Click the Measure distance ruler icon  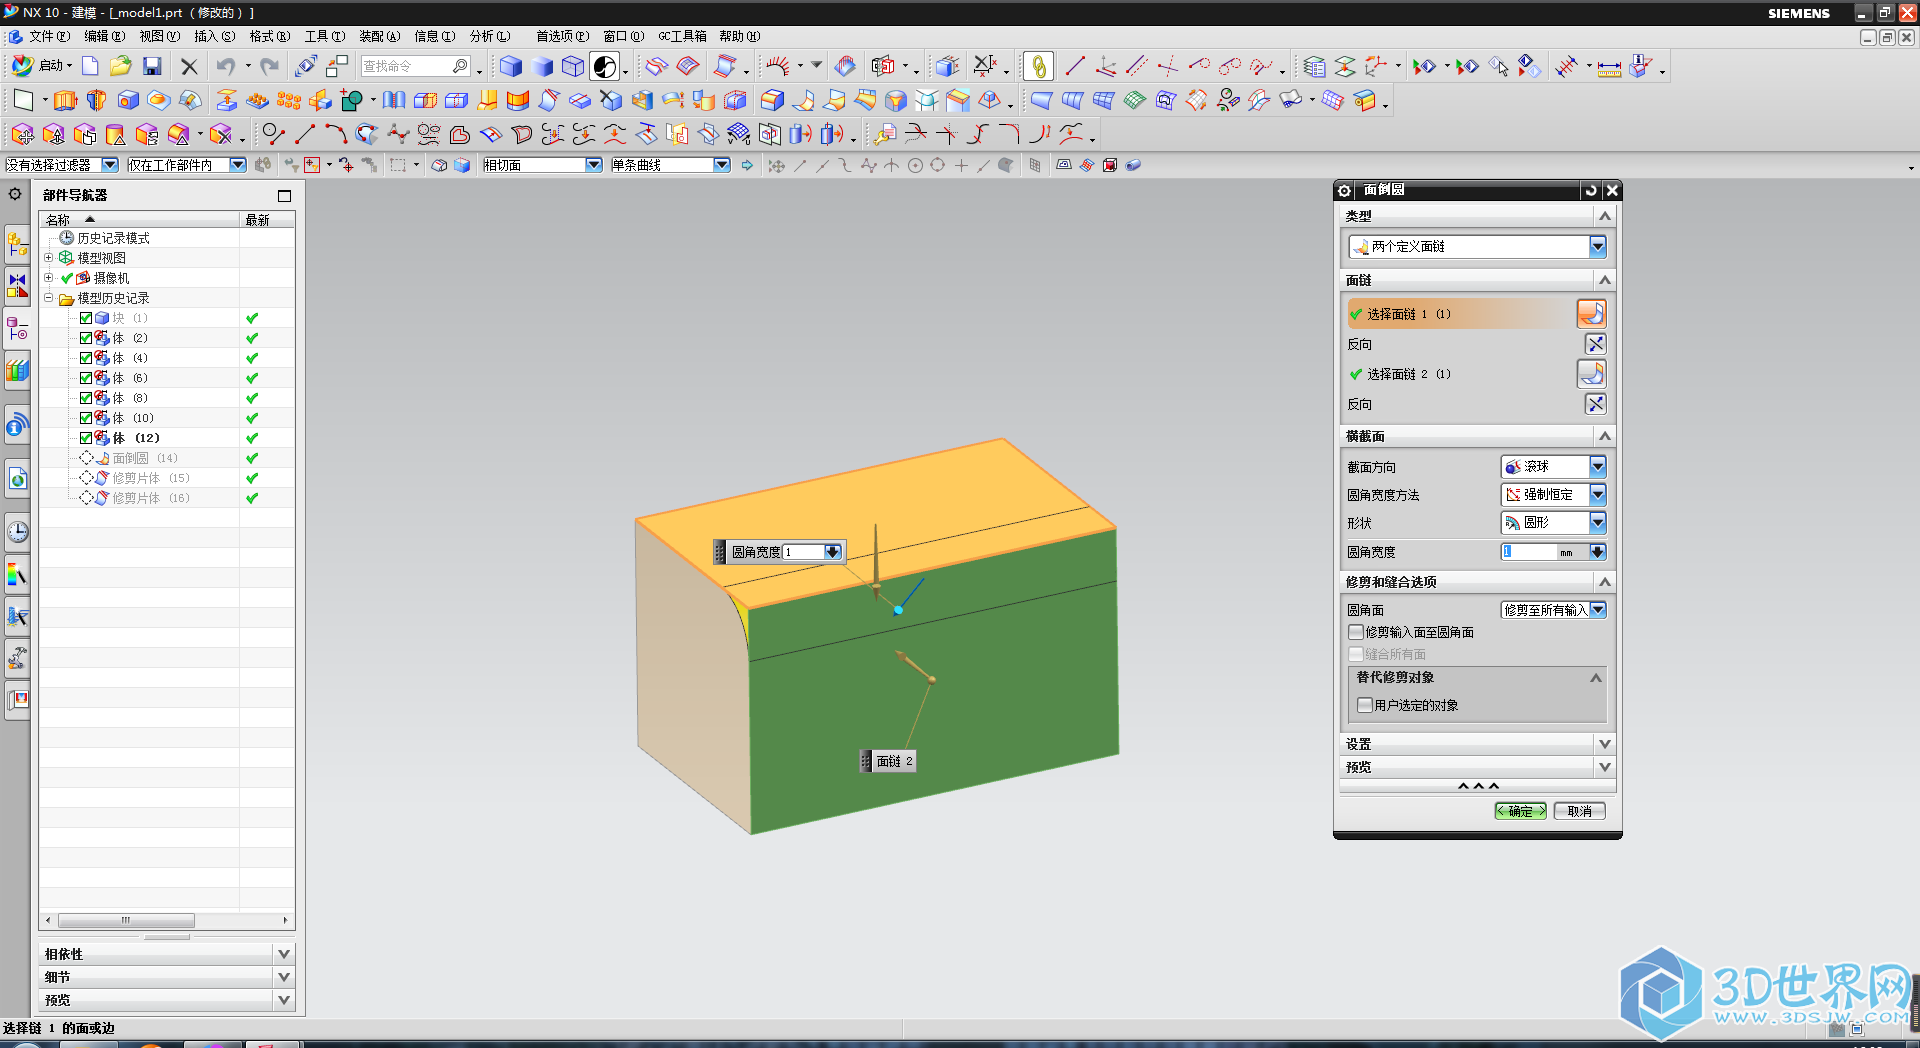coord(1609,67)
